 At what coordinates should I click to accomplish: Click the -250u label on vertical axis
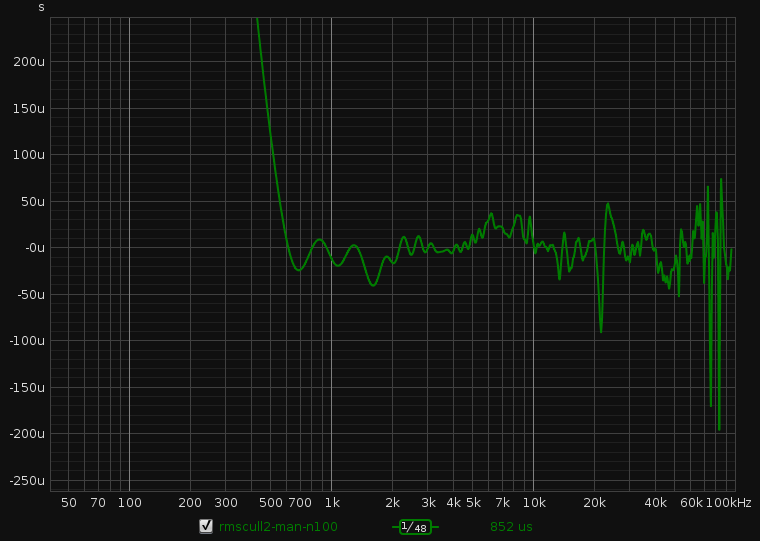tap(27, 480)
